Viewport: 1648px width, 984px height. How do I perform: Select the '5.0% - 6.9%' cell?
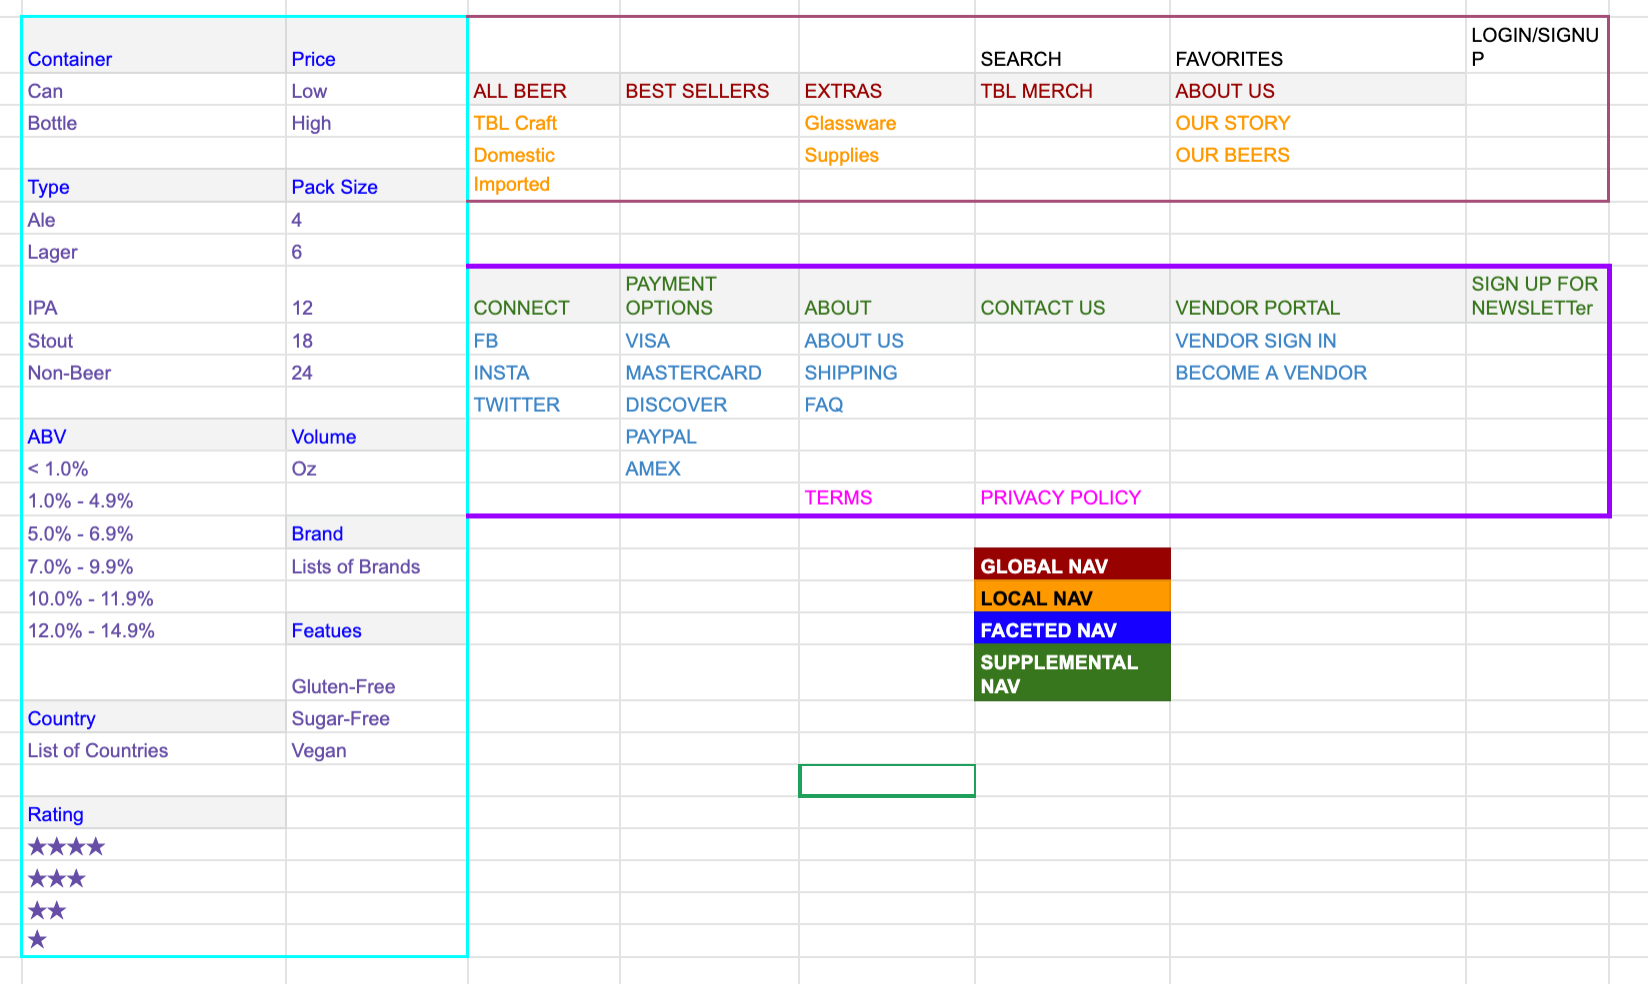coord(154,533)
